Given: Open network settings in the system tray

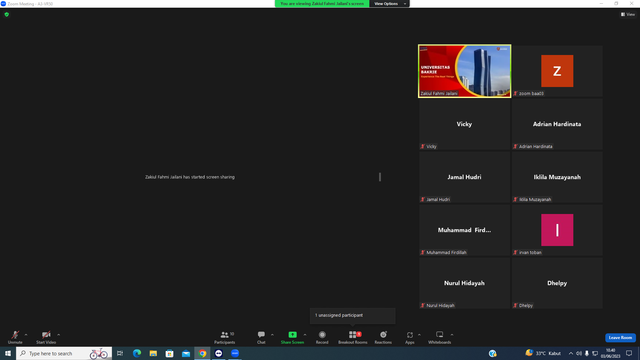Looking at the screenshot, I should click(595, 353).
